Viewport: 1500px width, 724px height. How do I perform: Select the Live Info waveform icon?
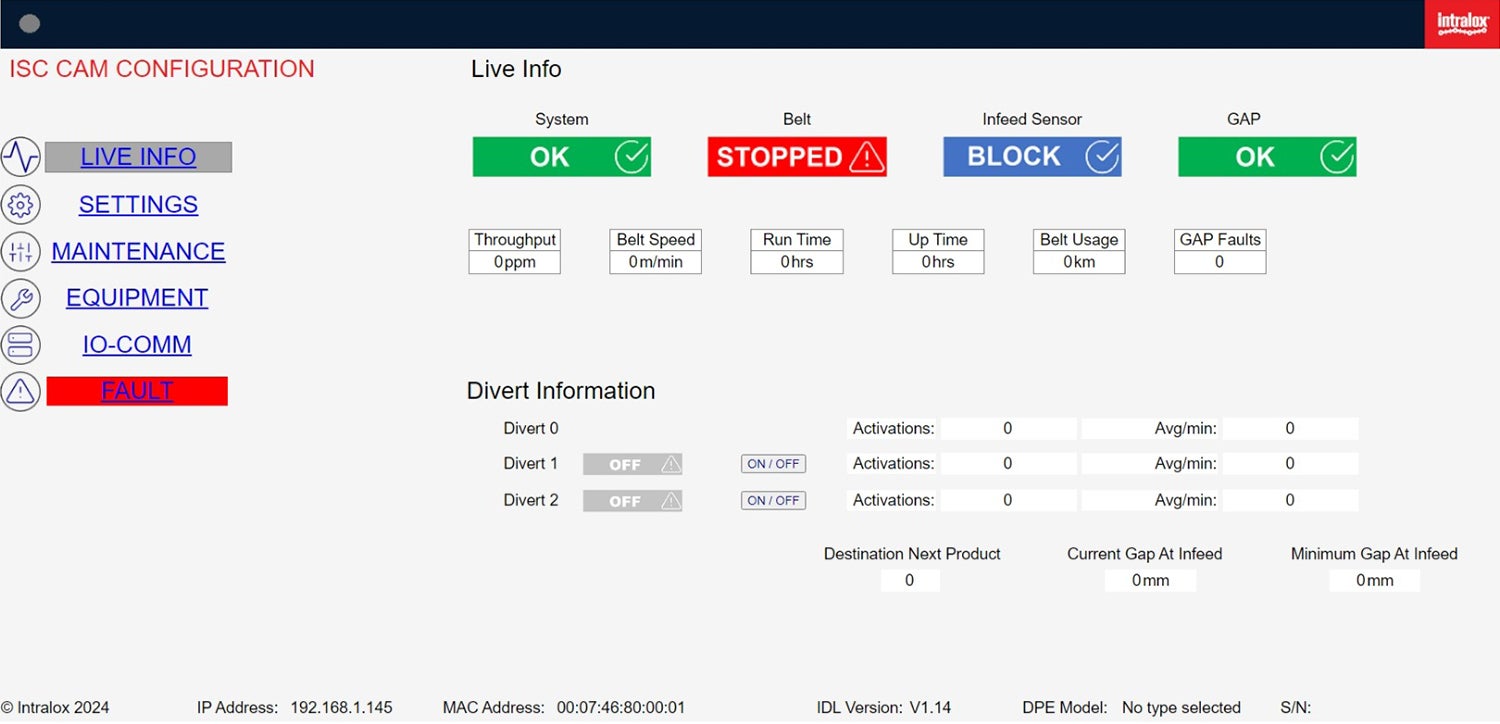tap(21, 157)
